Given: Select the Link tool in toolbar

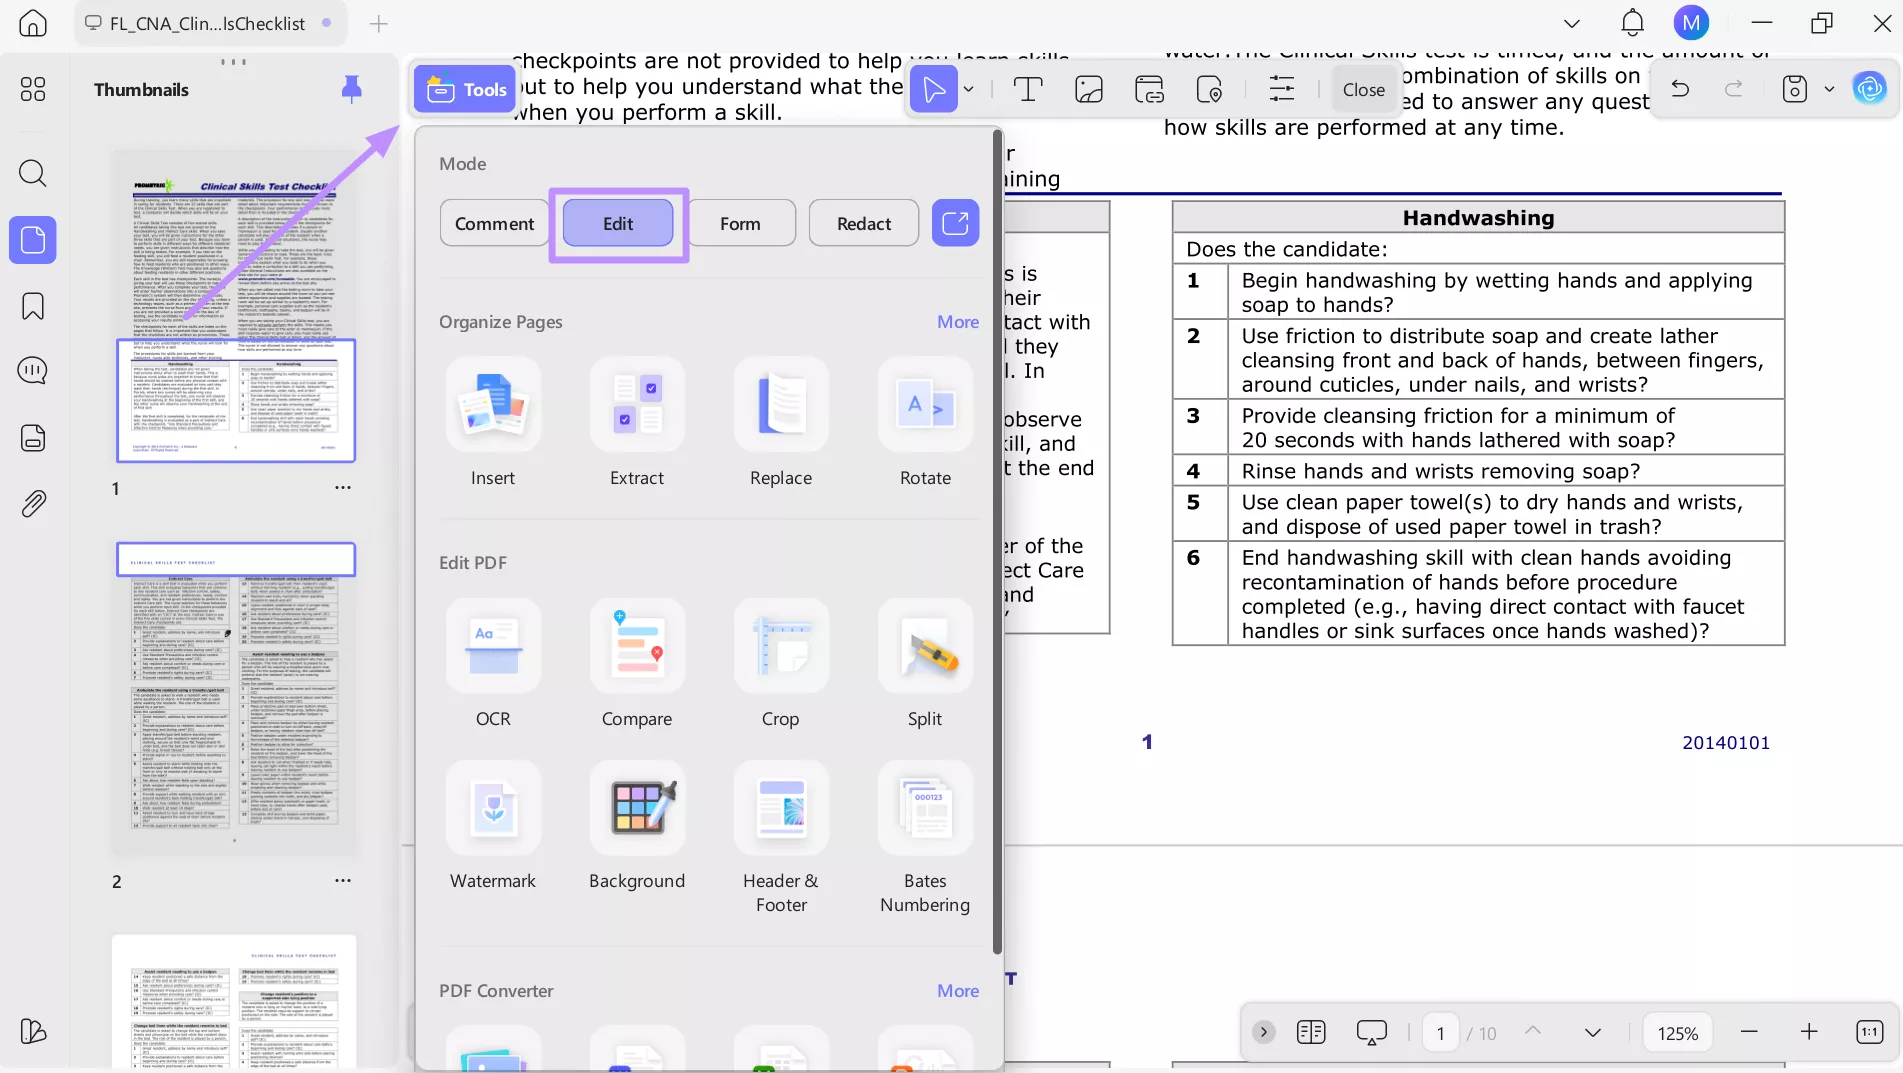Looking at the screenshot, I should tap(1149, 89).
